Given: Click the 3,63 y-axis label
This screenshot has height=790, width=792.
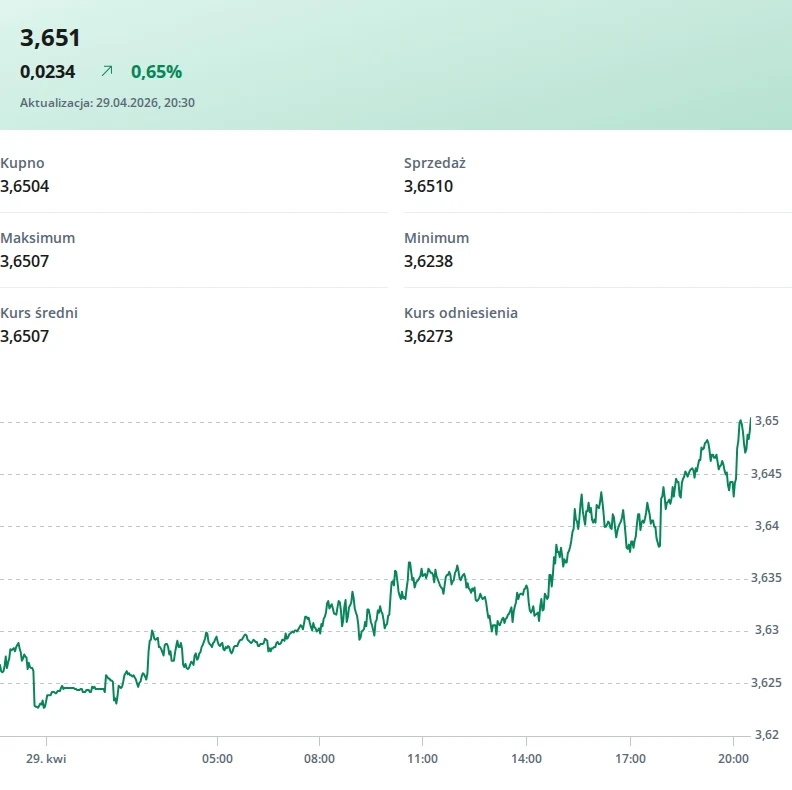Looking at the screenshot, I should 767,630.
